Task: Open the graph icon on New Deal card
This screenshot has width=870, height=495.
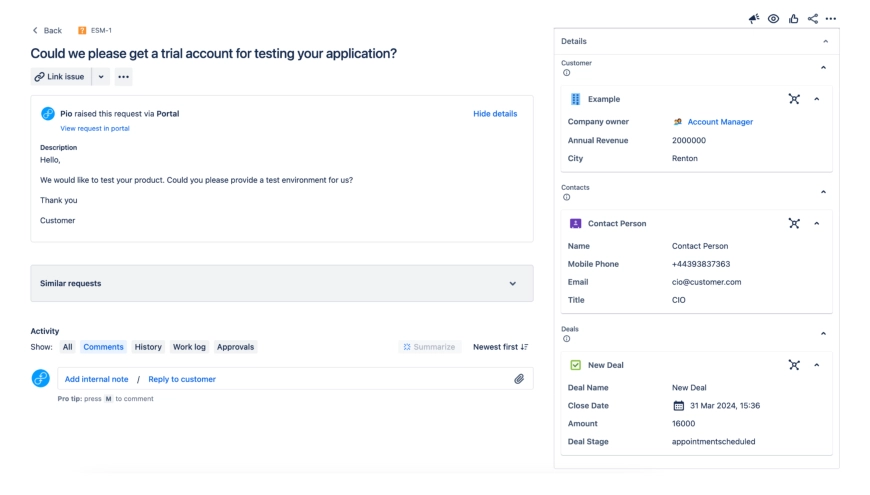Action: [x=794, y=365]
